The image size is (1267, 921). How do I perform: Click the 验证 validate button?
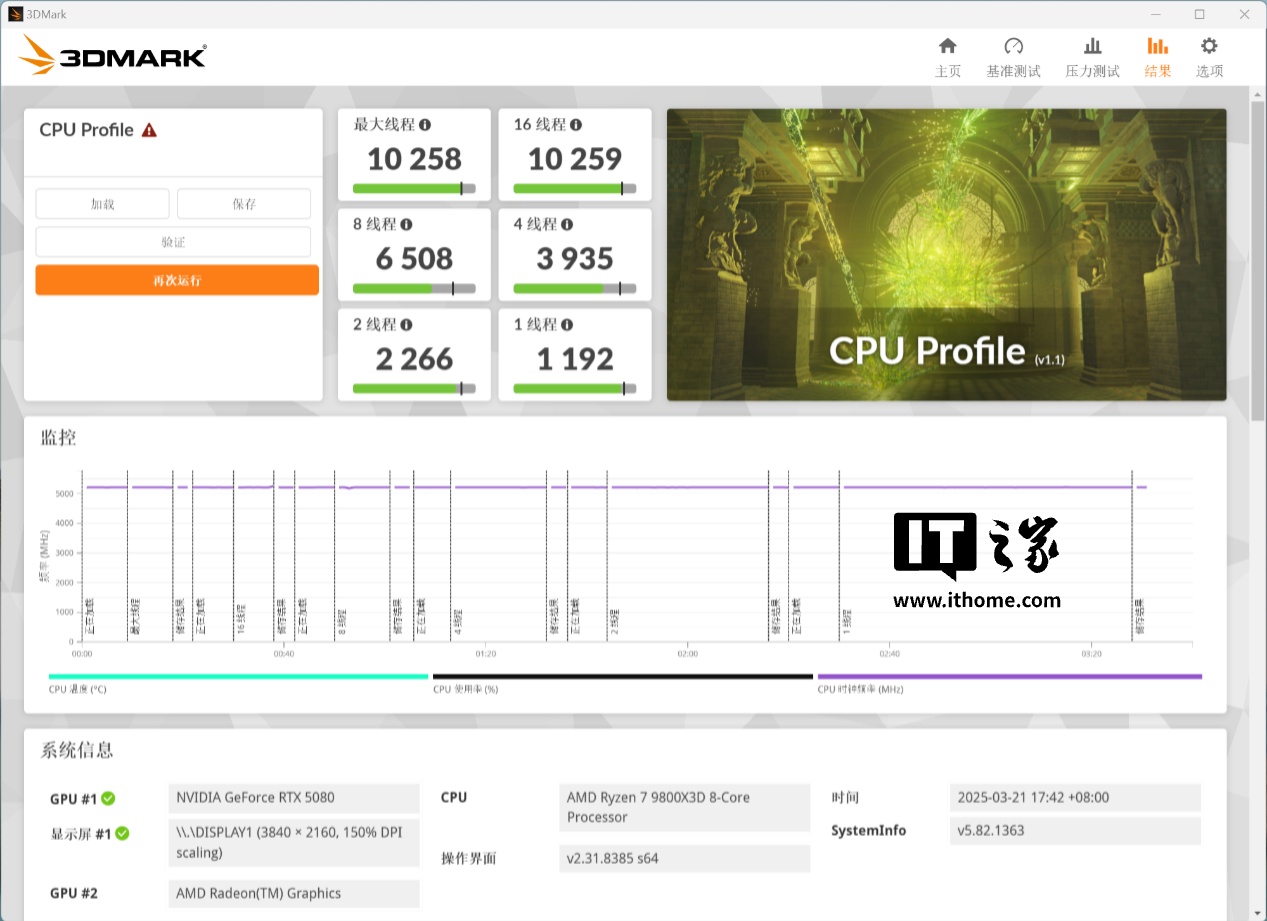(173, 242)
